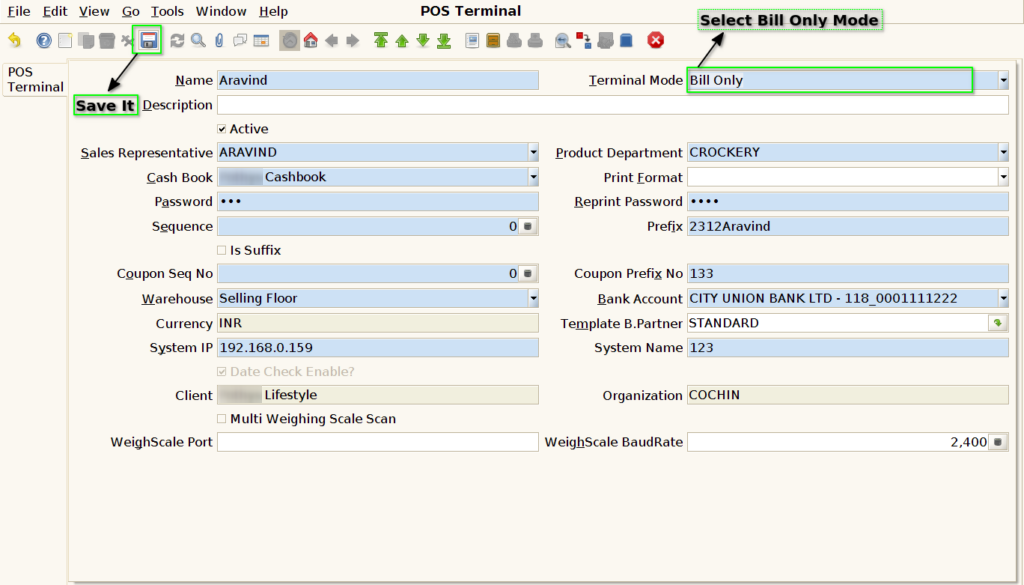
Task: Open the Chat speech bubbles icon
Action: coord(240,40)
